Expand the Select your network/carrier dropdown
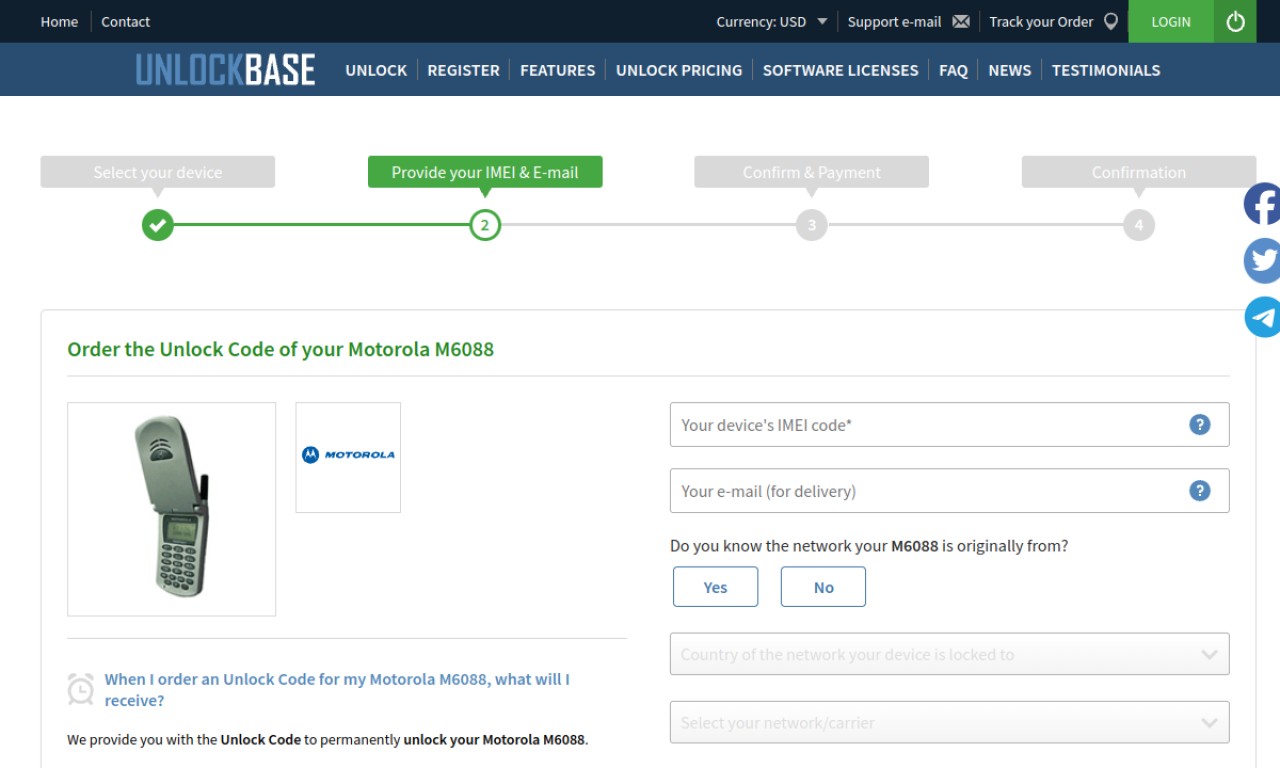 949,722
